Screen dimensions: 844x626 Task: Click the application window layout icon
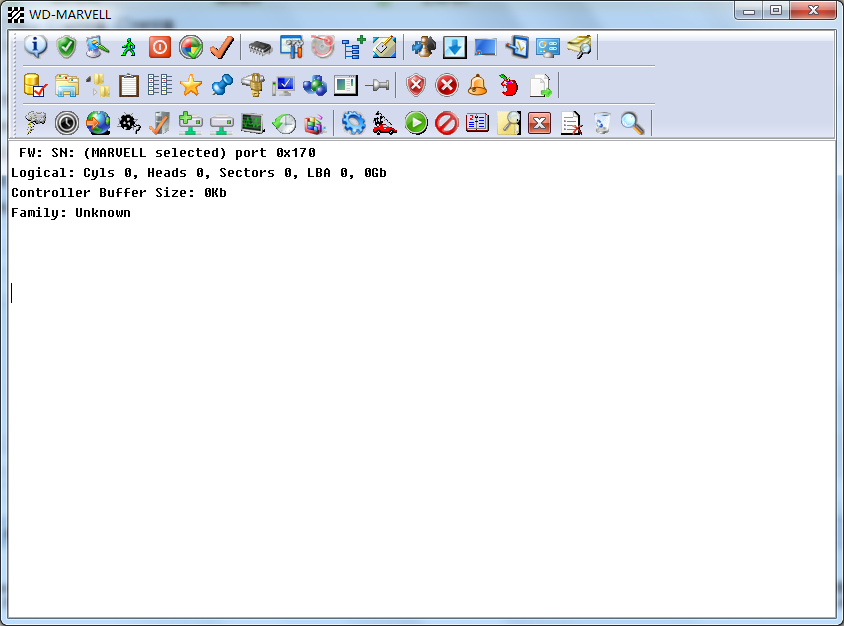click(x=346, y=86)
